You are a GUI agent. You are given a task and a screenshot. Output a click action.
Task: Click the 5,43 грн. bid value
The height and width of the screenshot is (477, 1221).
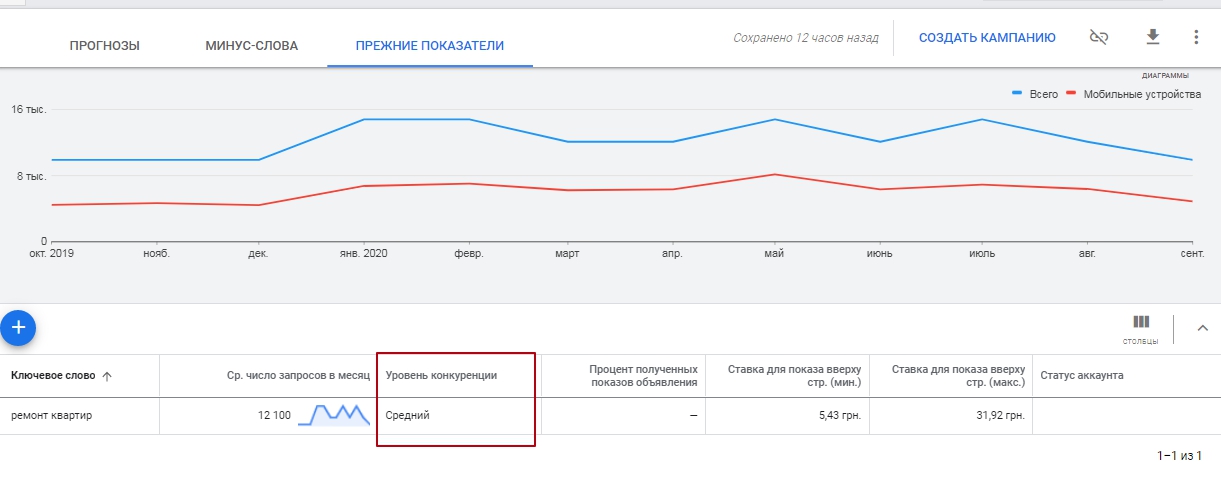click(x=839, y=415)
